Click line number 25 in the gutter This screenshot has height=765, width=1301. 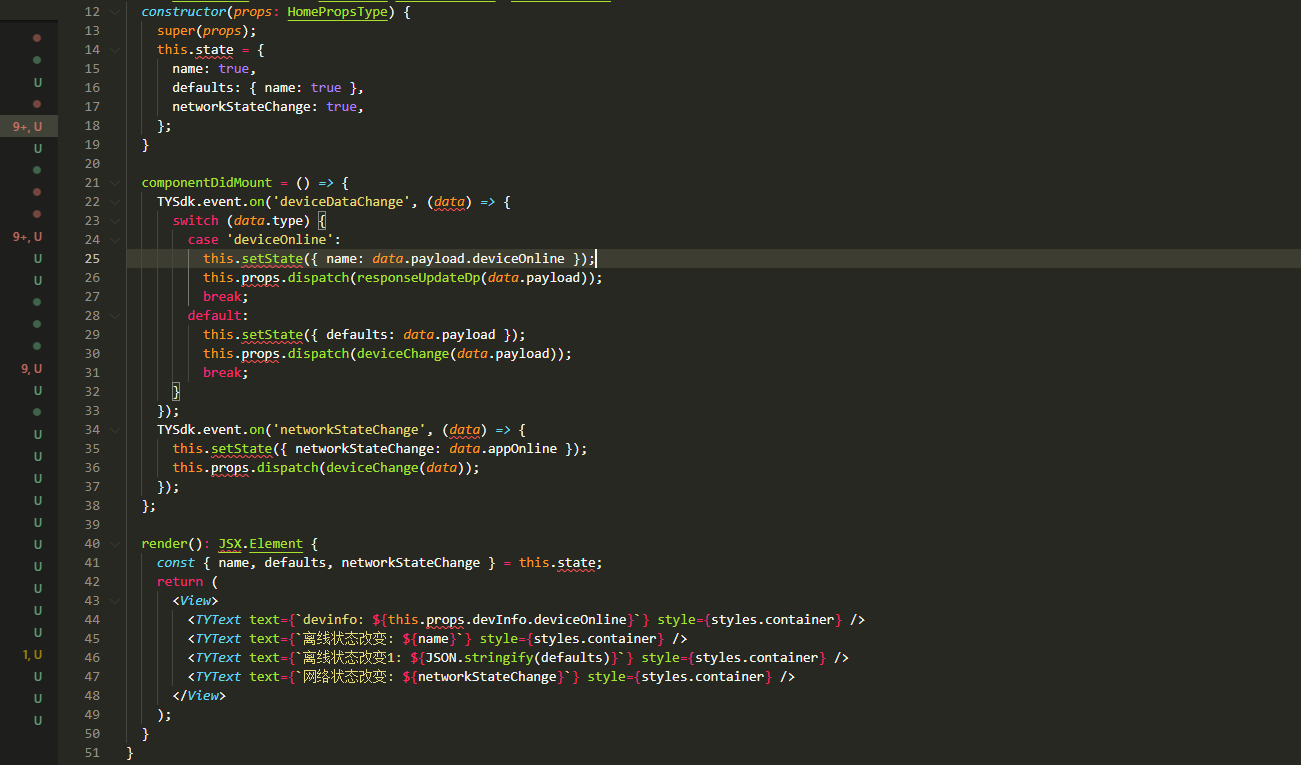click(x=92, y=259)
